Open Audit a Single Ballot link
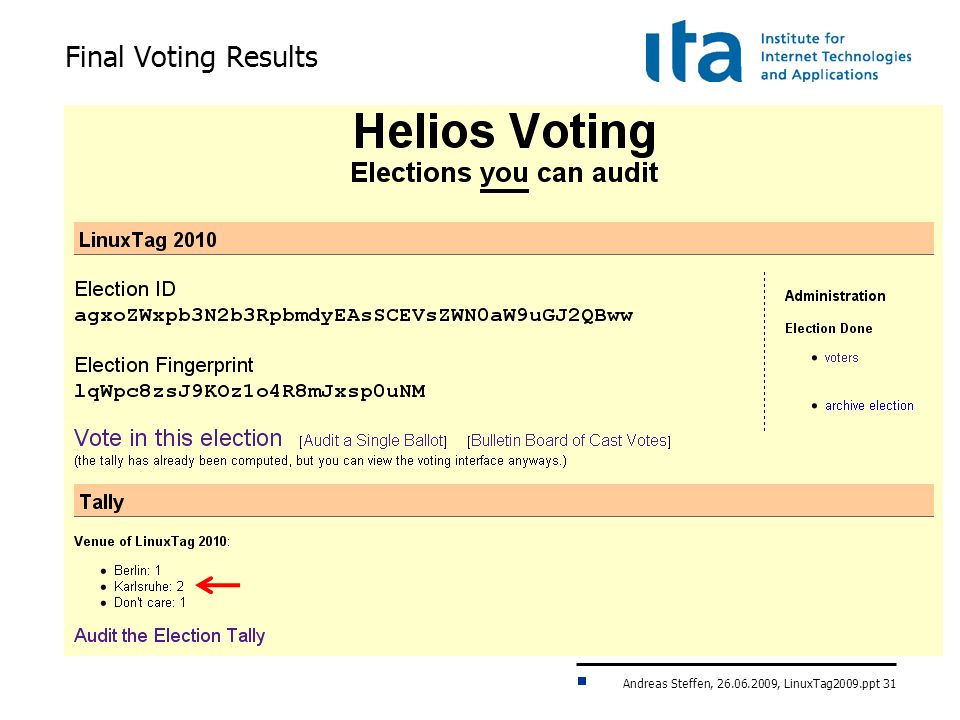 tap(373, 441)
